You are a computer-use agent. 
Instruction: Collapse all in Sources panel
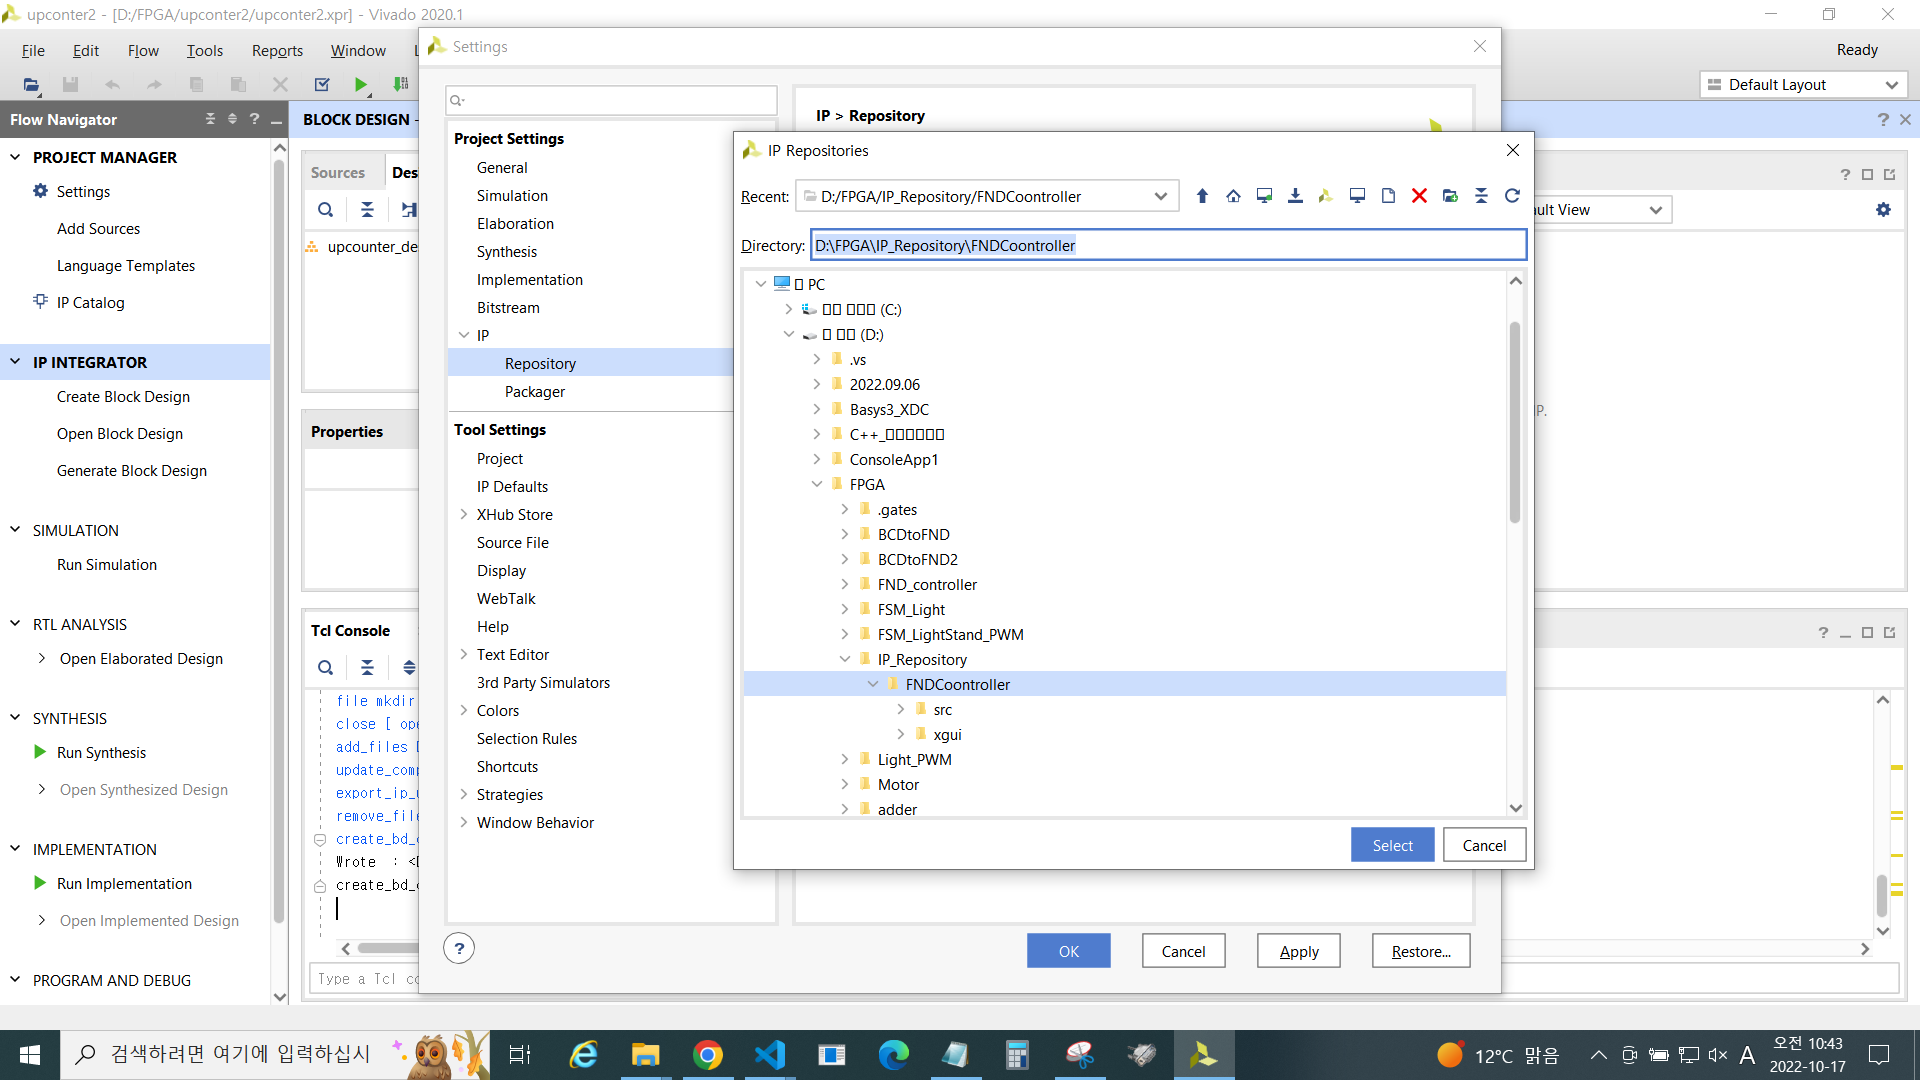[367, 209]
